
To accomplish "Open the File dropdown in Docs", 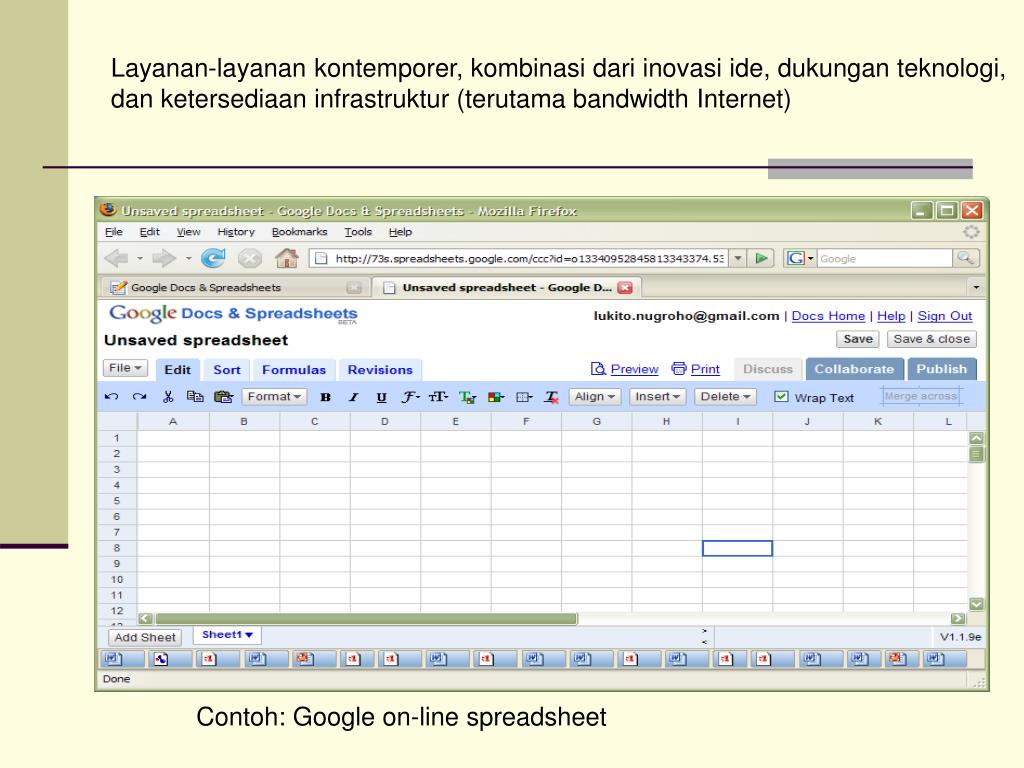I will tap(125, 368).
